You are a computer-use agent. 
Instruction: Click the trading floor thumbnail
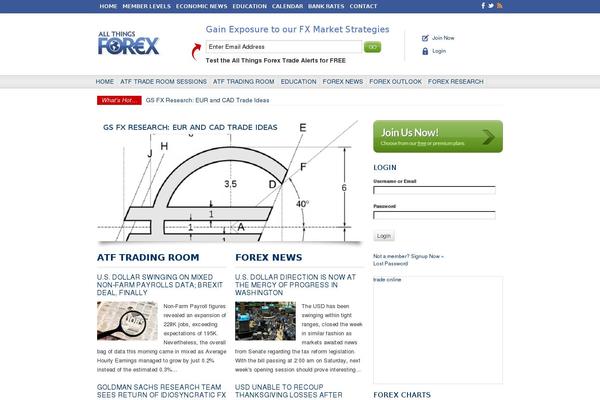tap(265, 321)
